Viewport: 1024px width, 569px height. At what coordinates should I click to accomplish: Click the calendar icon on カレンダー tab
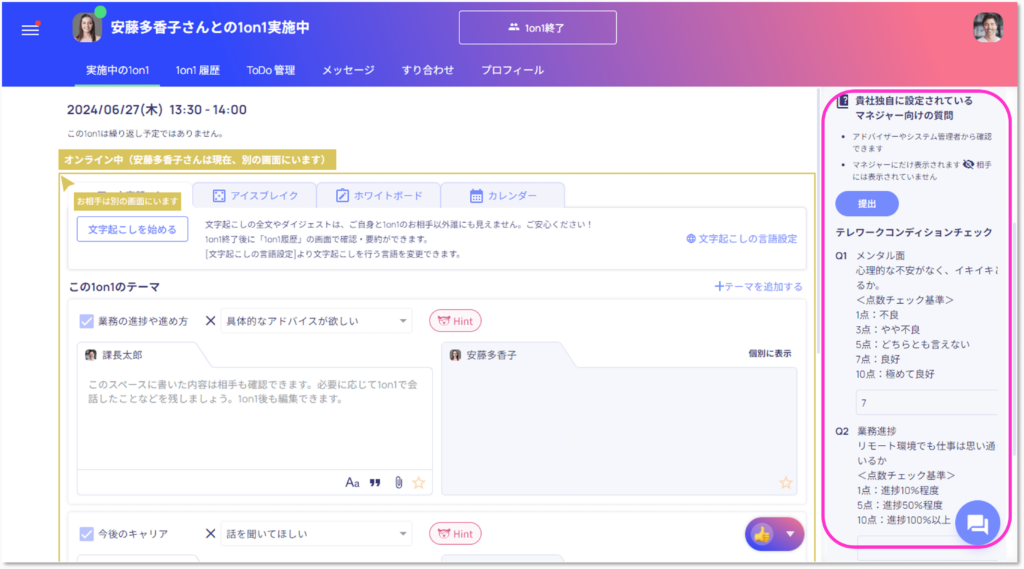476,195
